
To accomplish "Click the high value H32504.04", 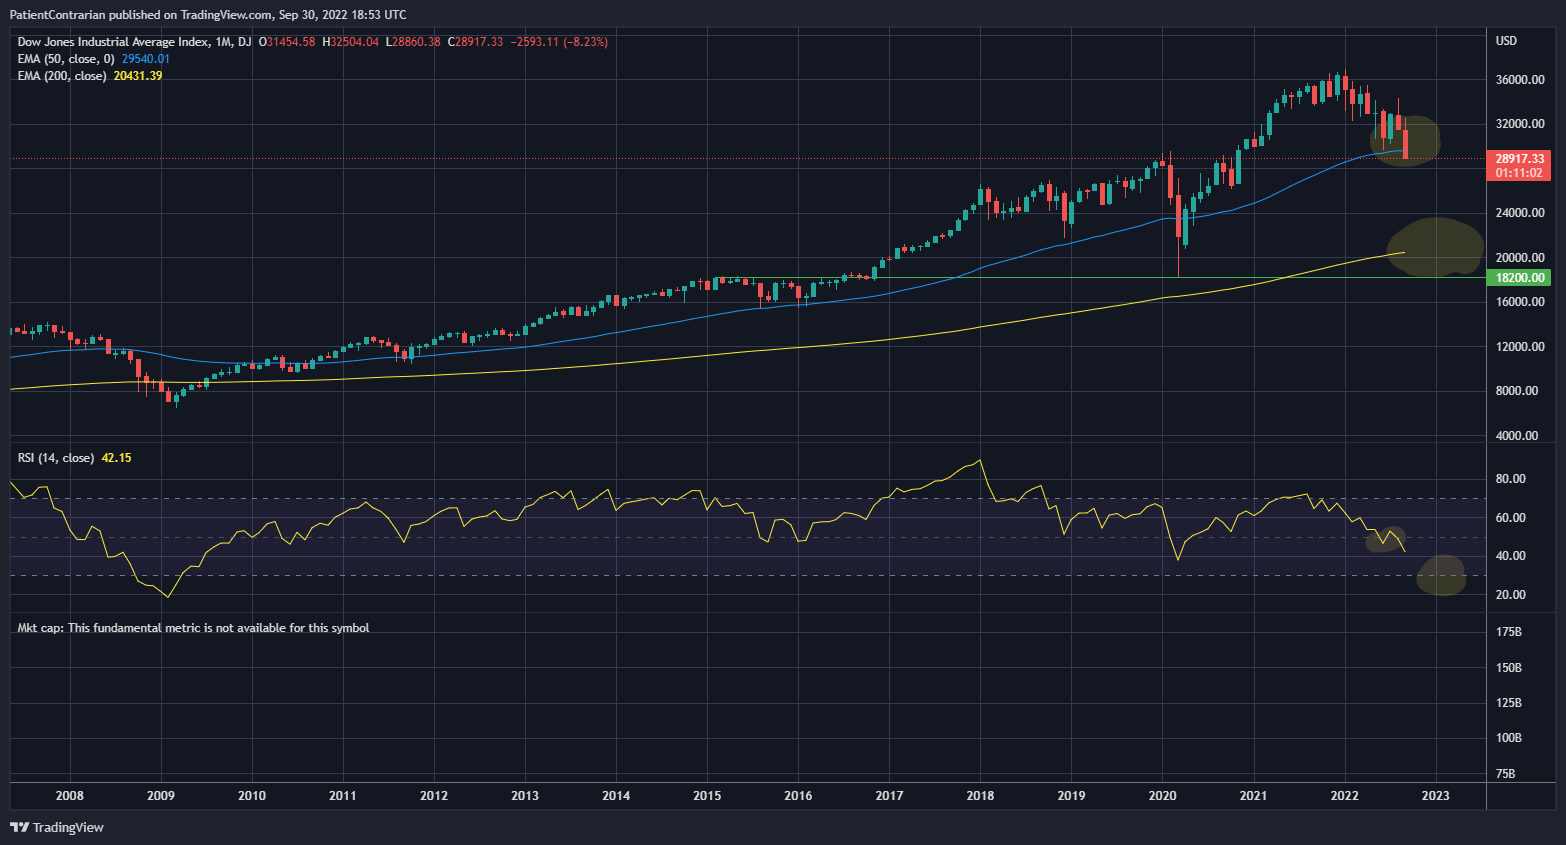I will click(350, 42).
